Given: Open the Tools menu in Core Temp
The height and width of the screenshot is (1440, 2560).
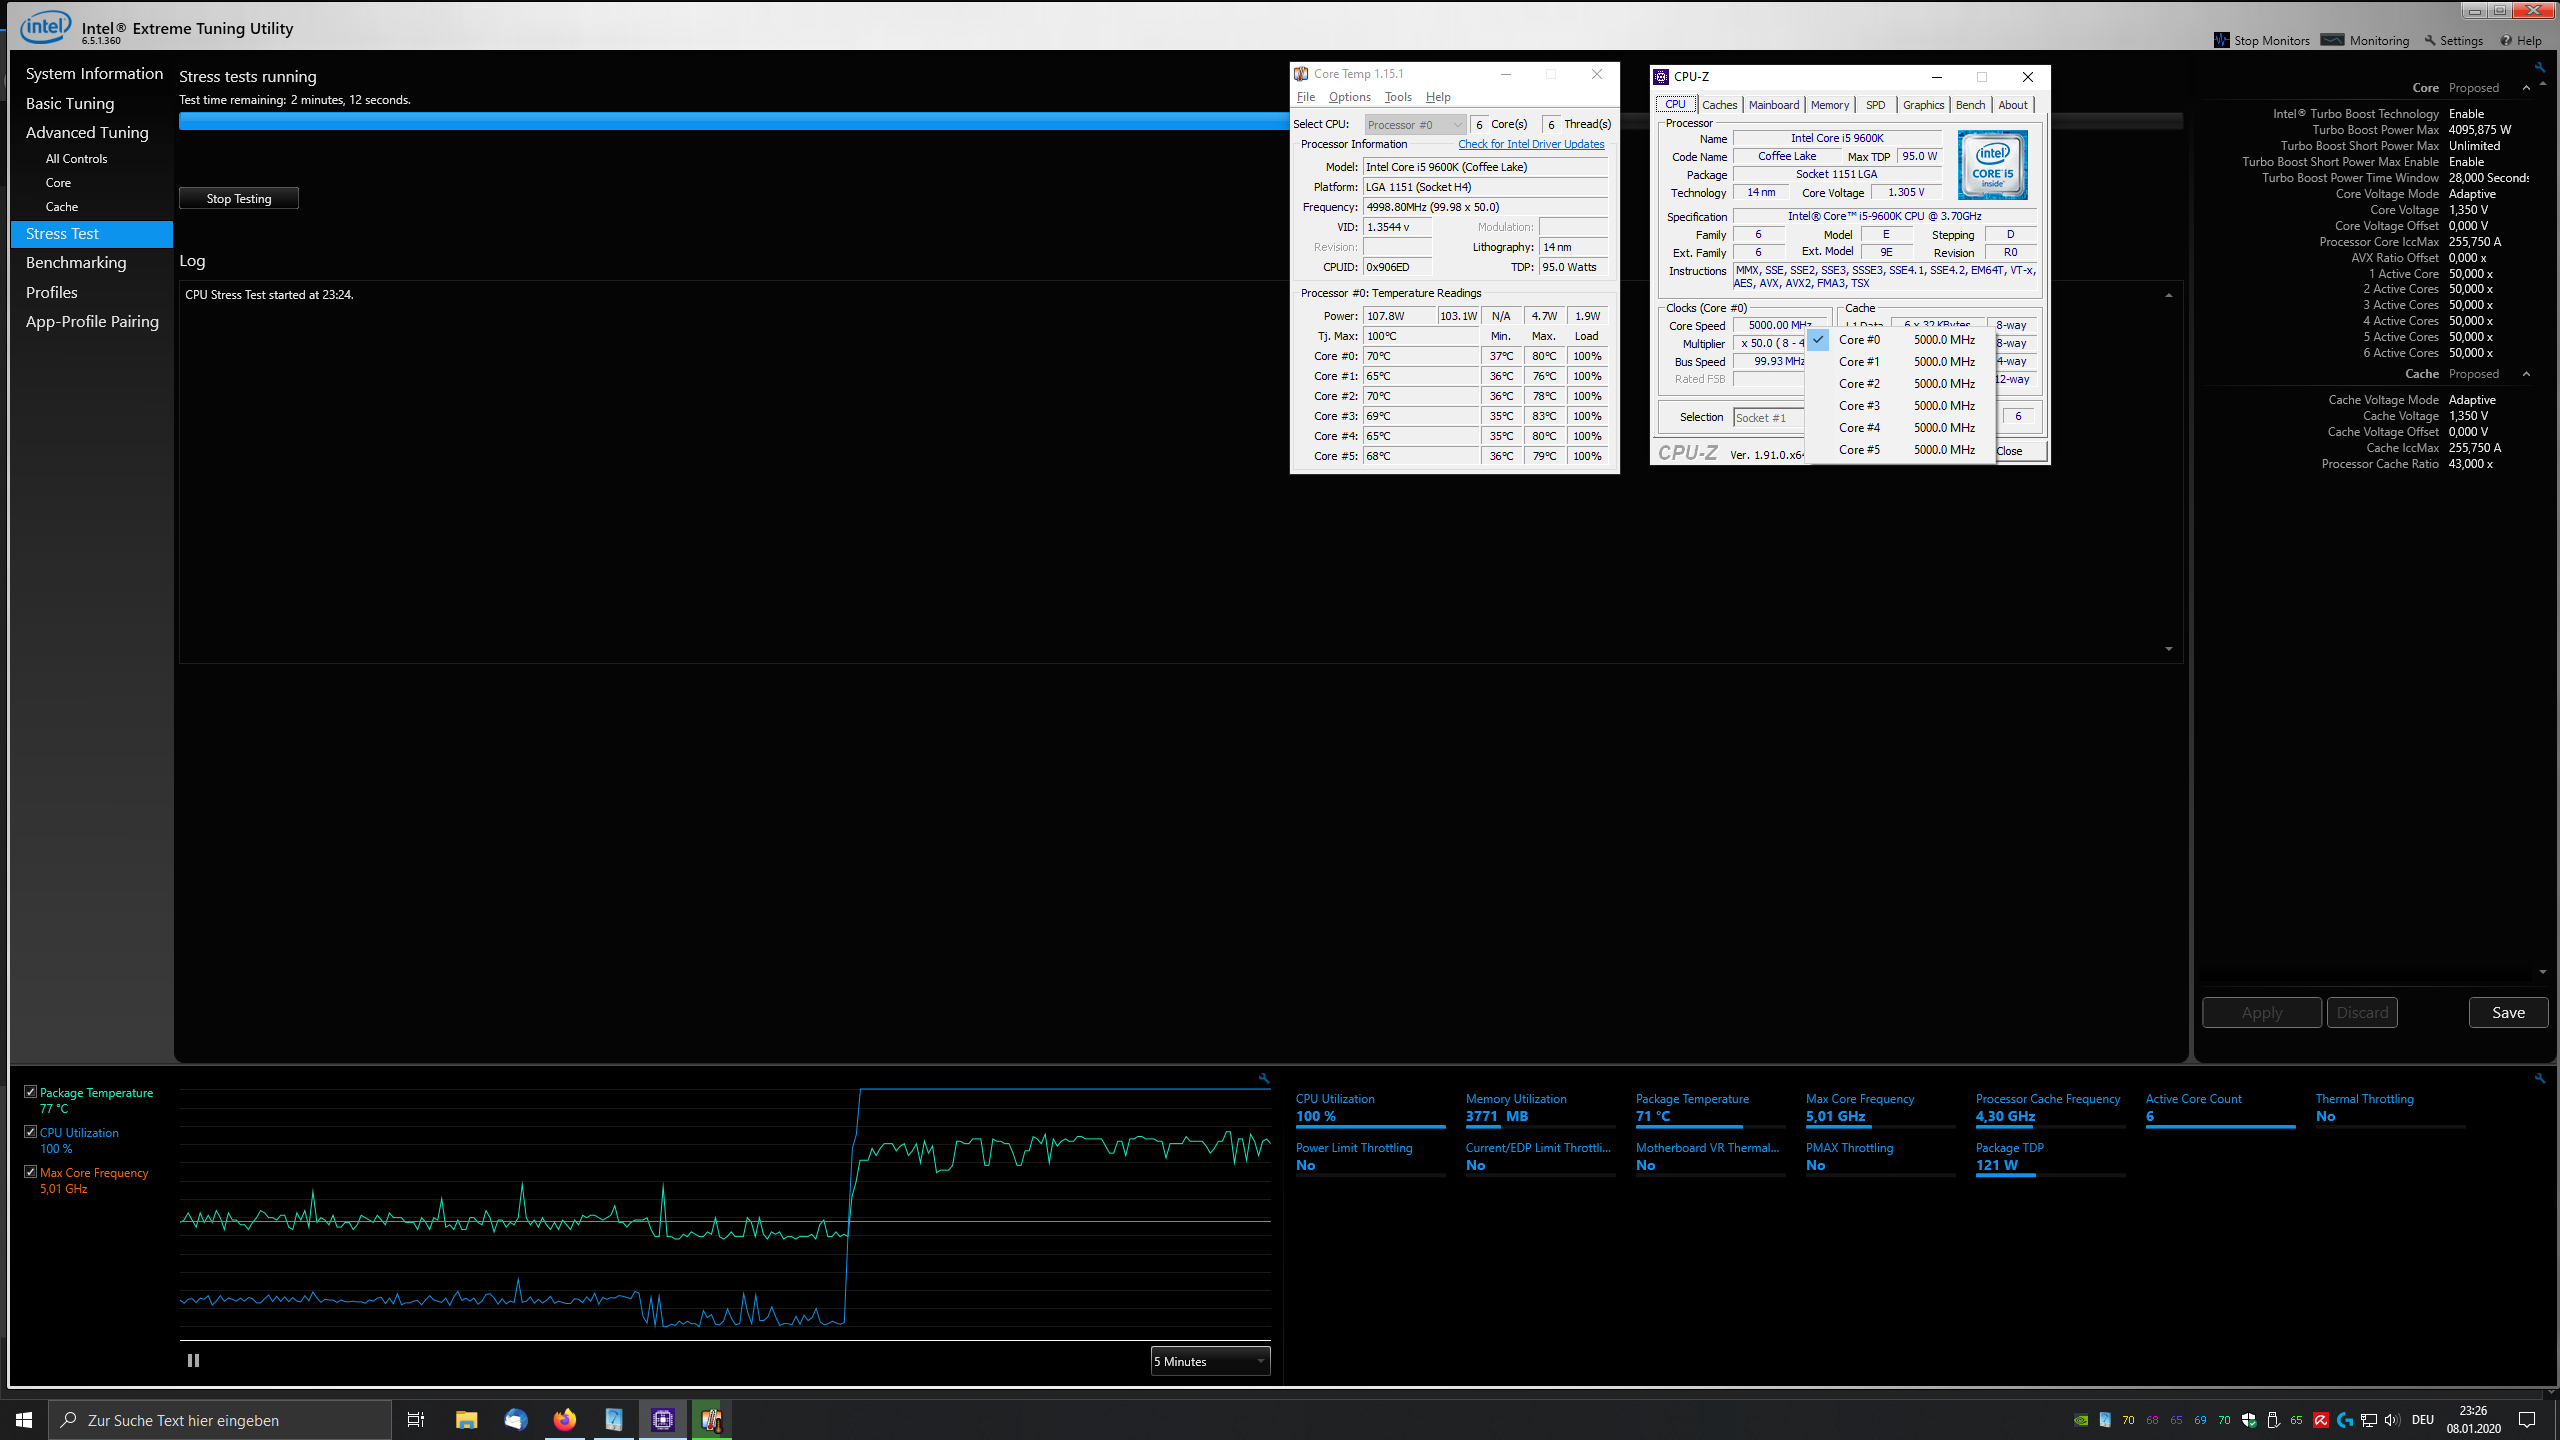Looking at the screenshot, I should [x=1397, y=97].
